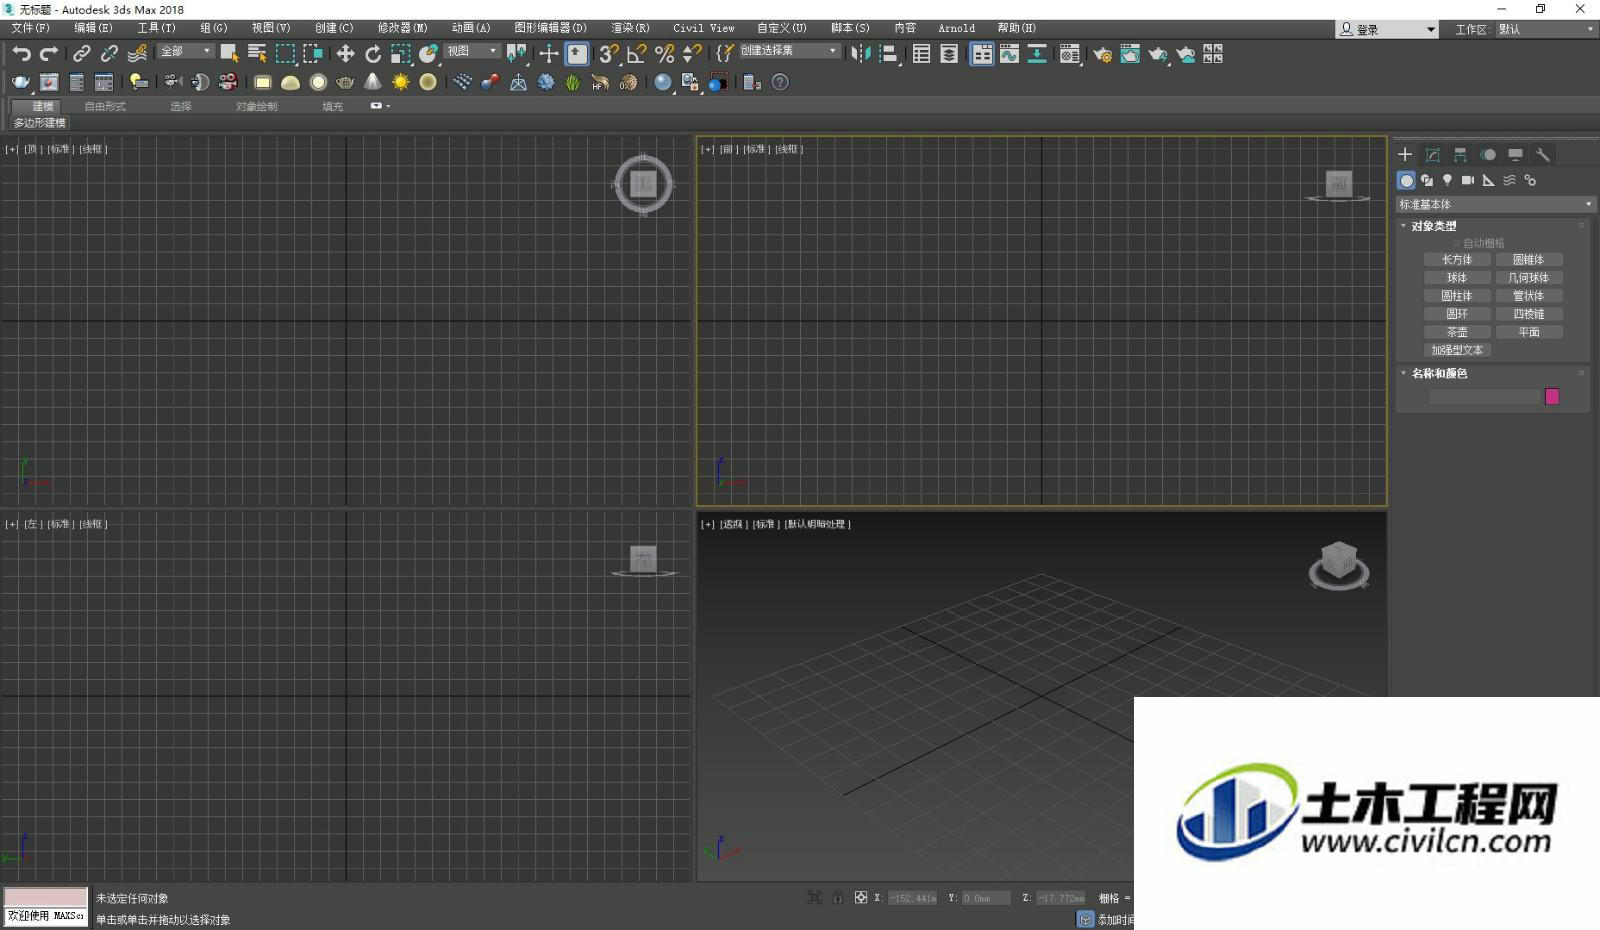Open the Schematic View icon
1600x930 pixels.
(x=1037, y=54)
